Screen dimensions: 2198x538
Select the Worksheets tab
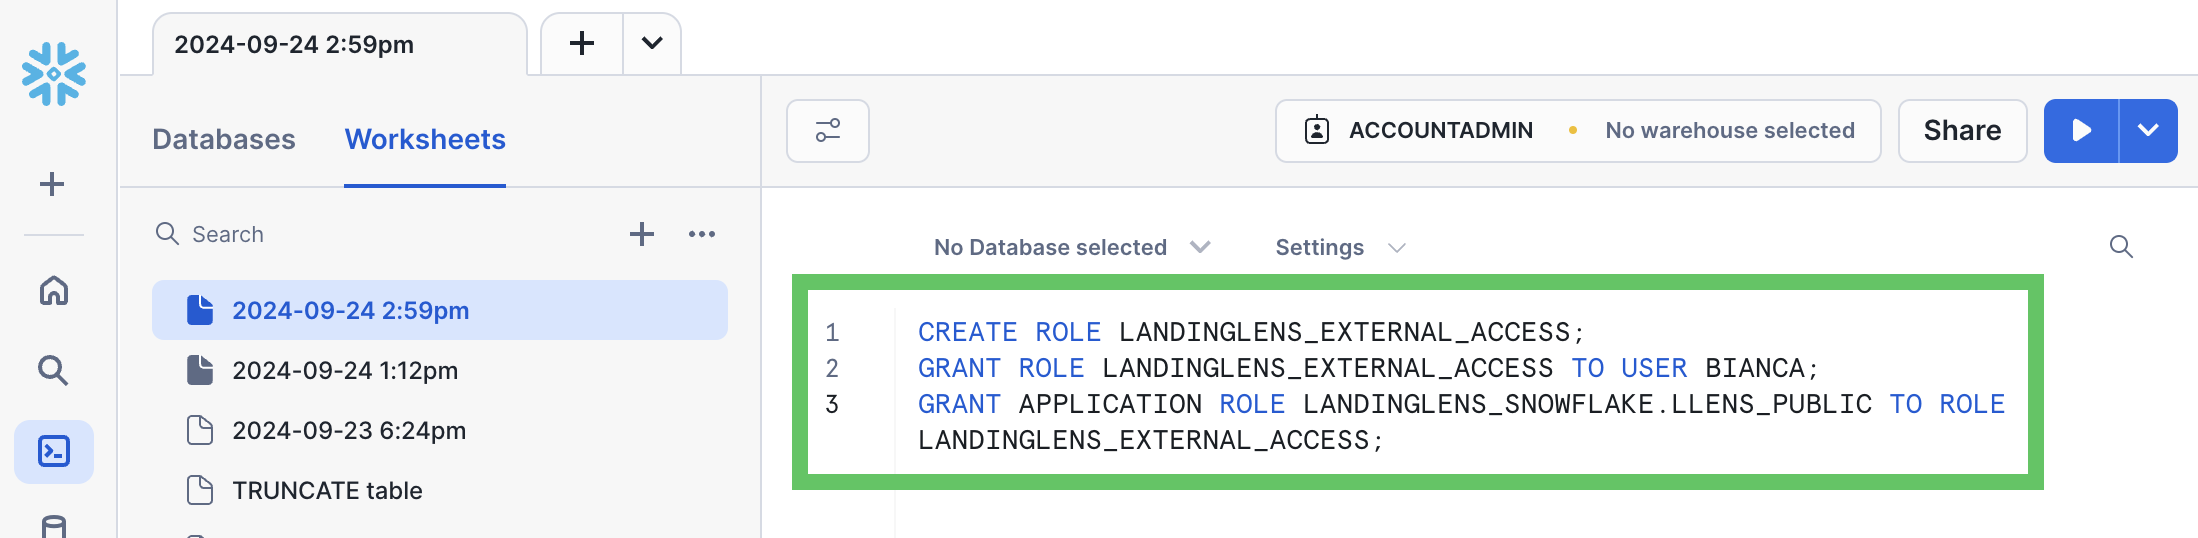tap(425, 139)
